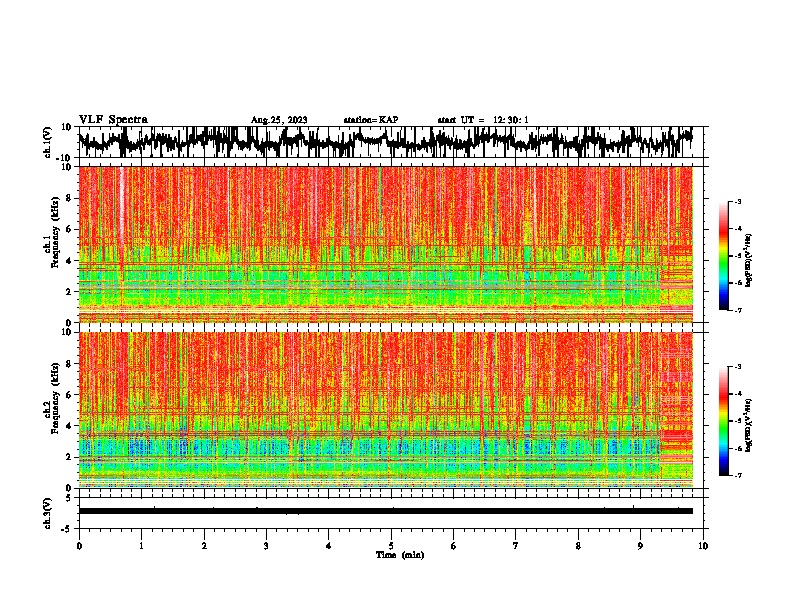Click the time axis tick label '1'
The width and height of the screenshot is (792, 612).
point(141,546)
